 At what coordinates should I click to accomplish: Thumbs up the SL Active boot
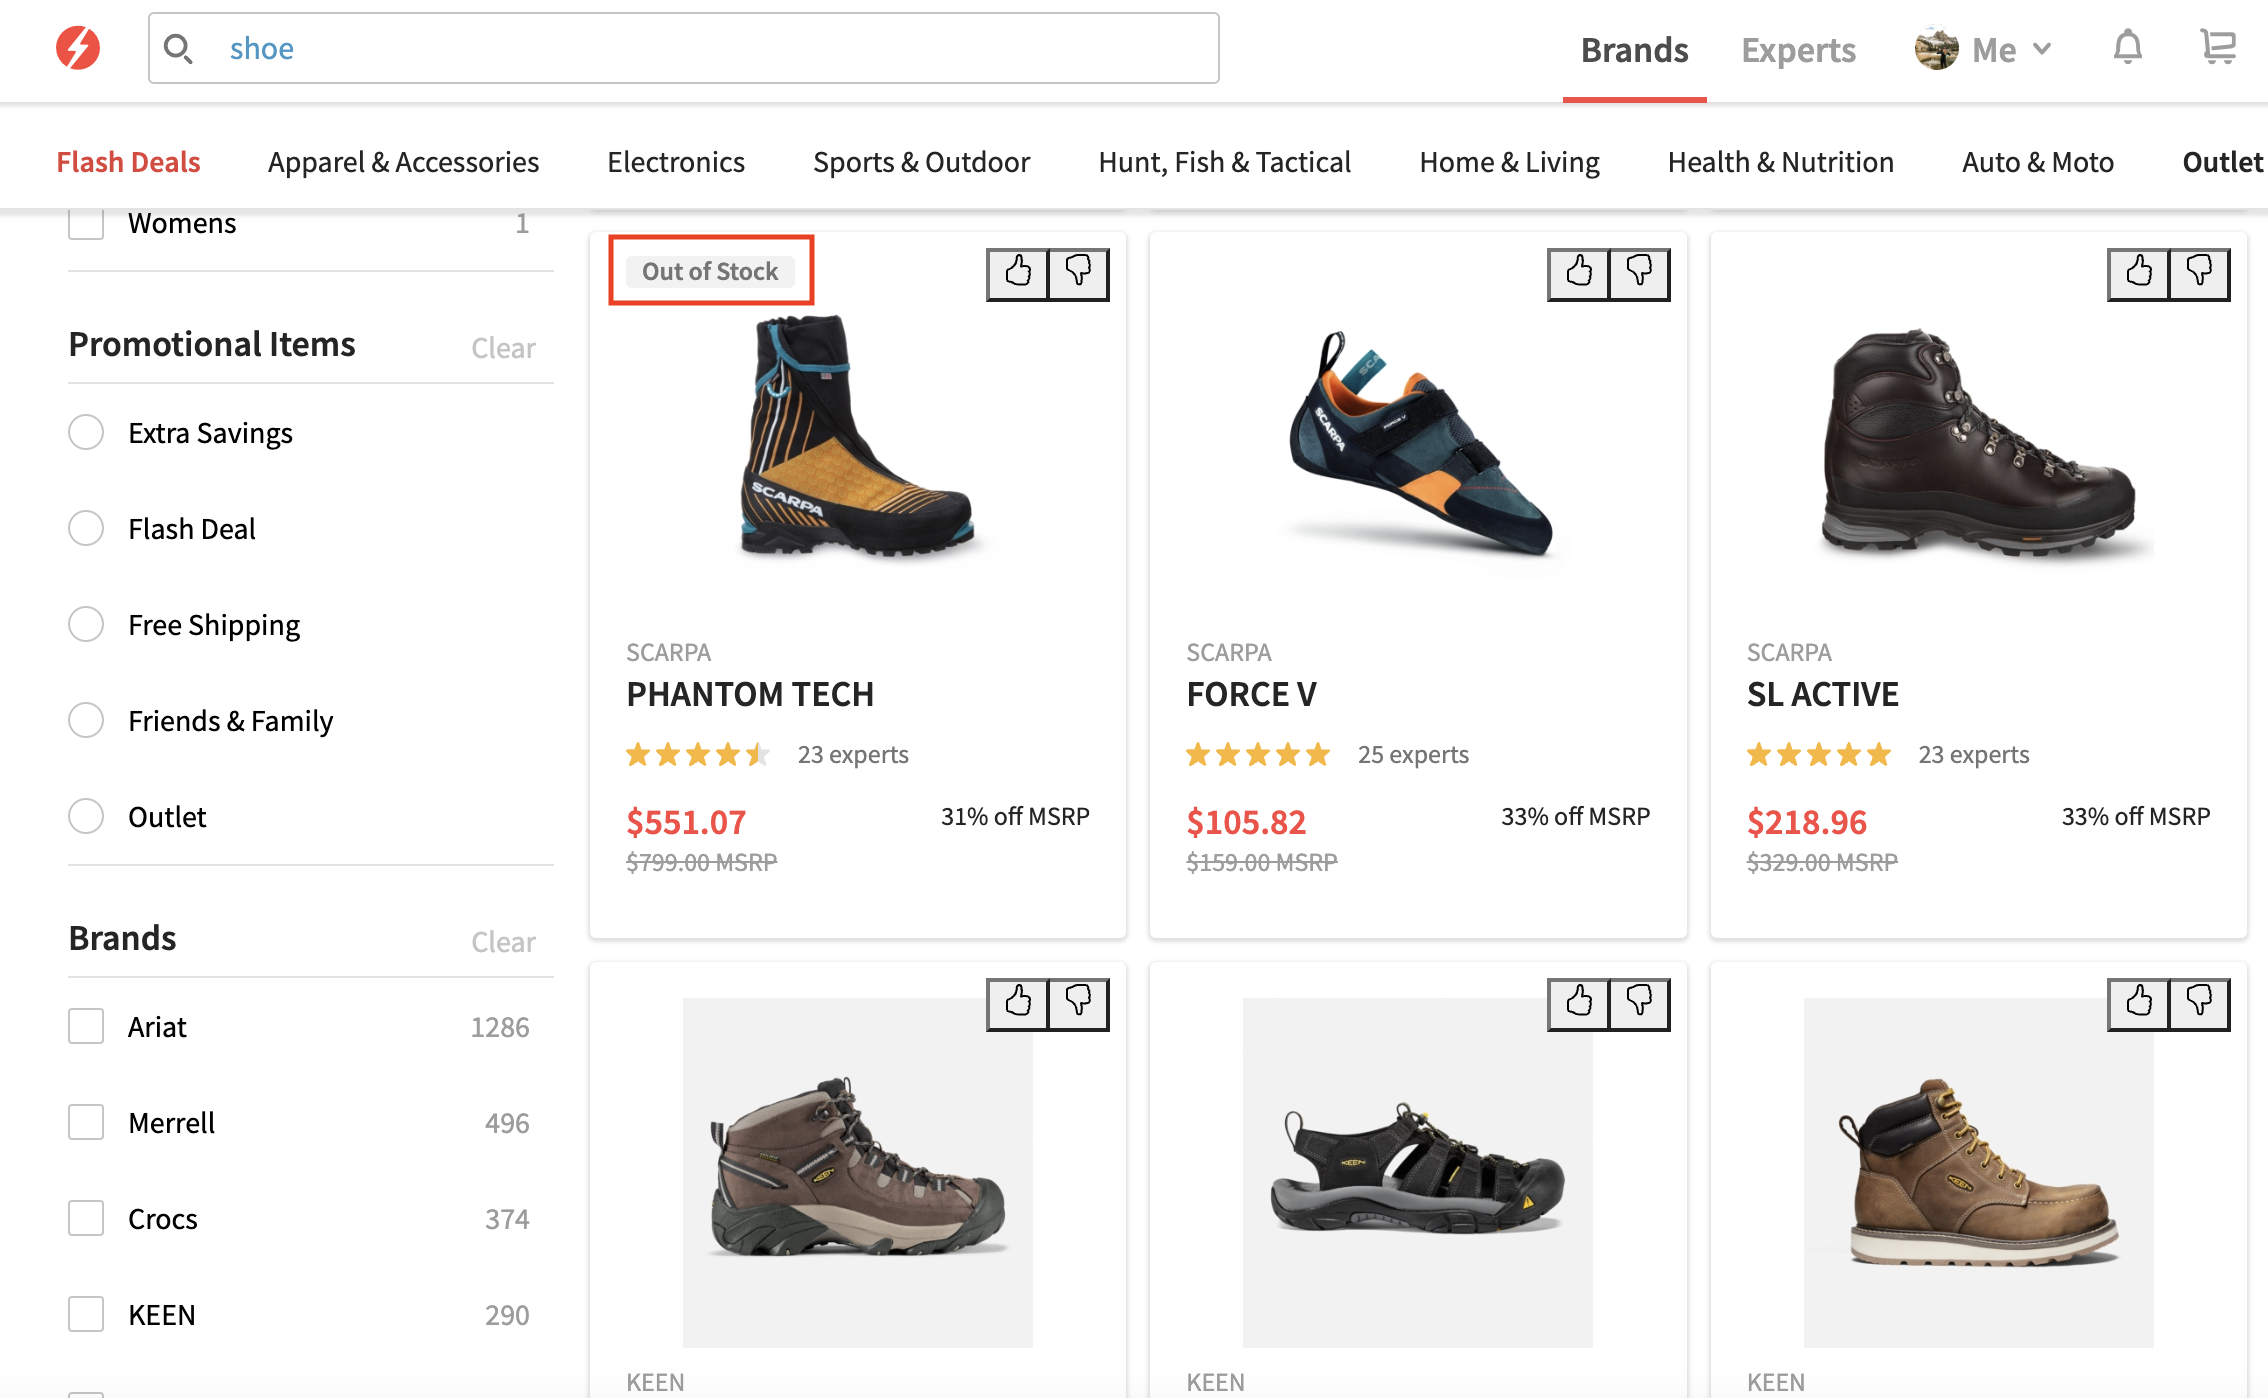(2139, 273)
